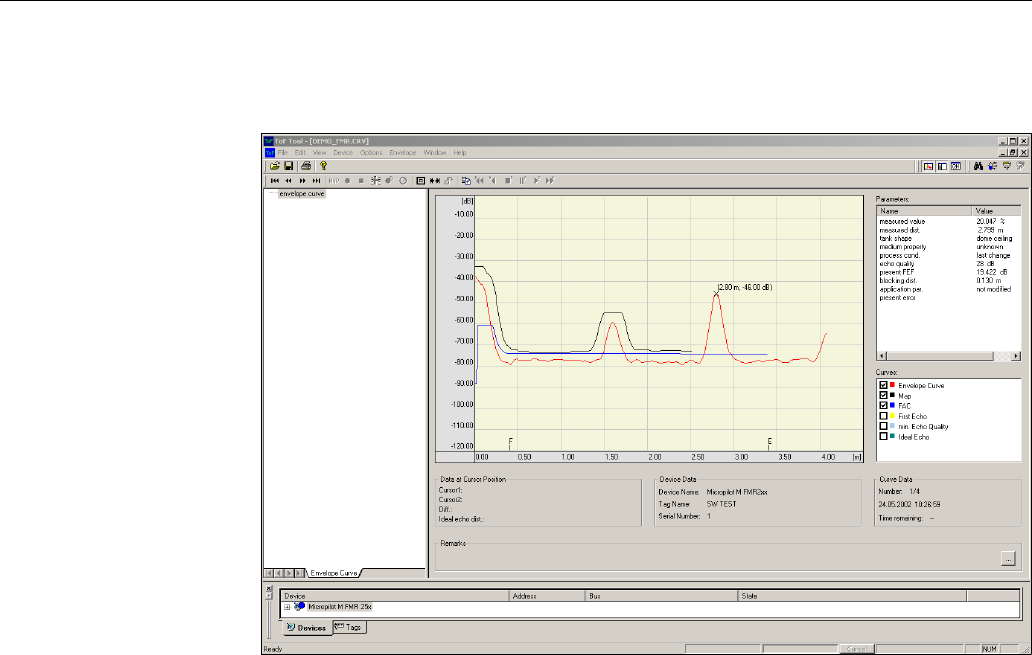
Task: Click the split-pane view layout icon
Action: [x=942, y=166]
